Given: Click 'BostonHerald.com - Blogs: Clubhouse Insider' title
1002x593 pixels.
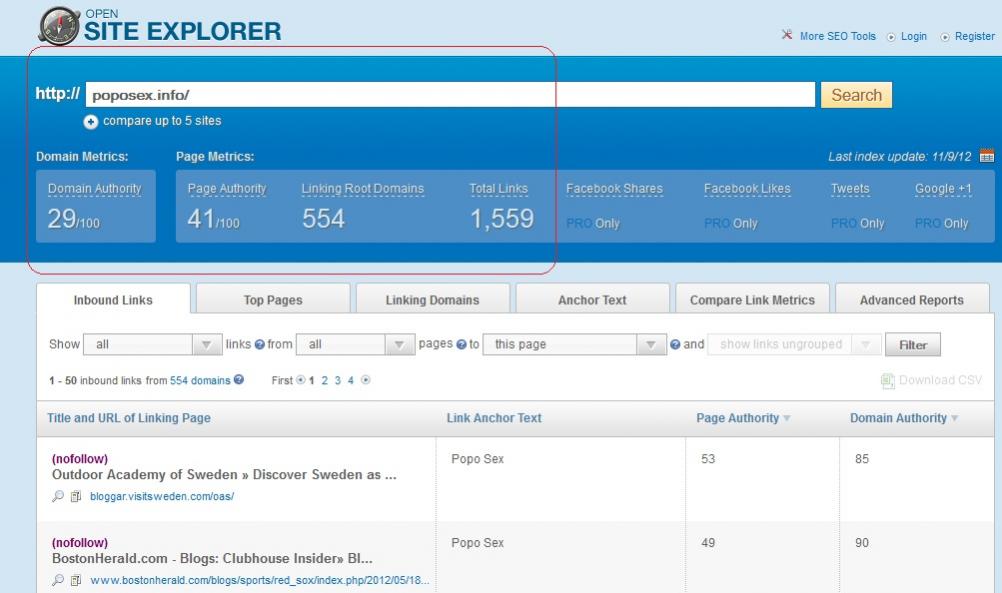Looking at the screenshot, I should (x=212, y=558).
